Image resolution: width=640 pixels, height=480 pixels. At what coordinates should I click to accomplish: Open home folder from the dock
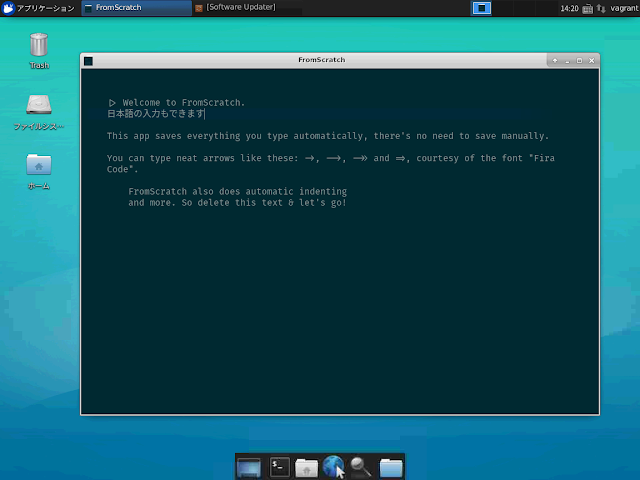pos(307,468)
